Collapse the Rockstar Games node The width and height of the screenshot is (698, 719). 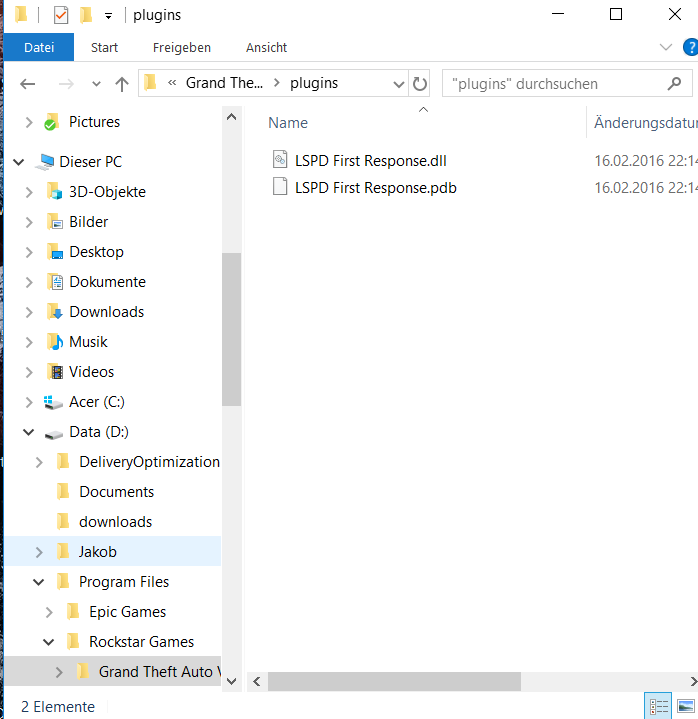(x=49, y=642)
